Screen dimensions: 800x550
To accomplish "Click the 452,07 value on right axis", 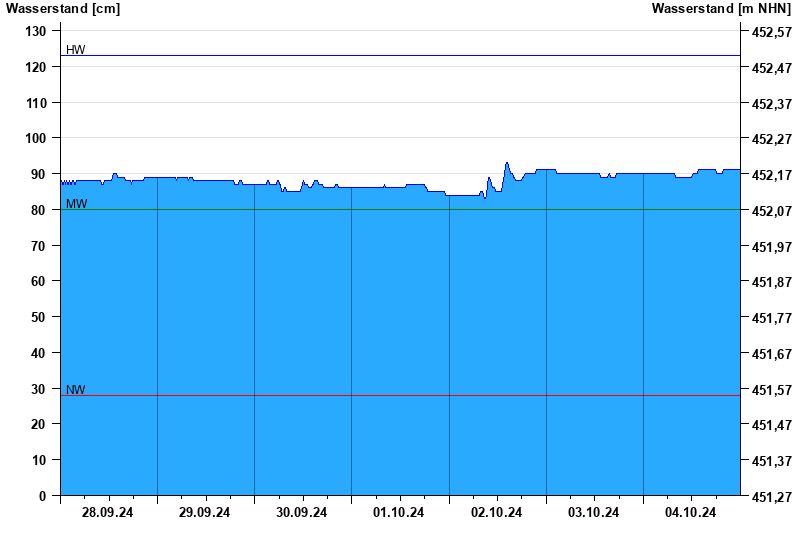I will 771,211.
